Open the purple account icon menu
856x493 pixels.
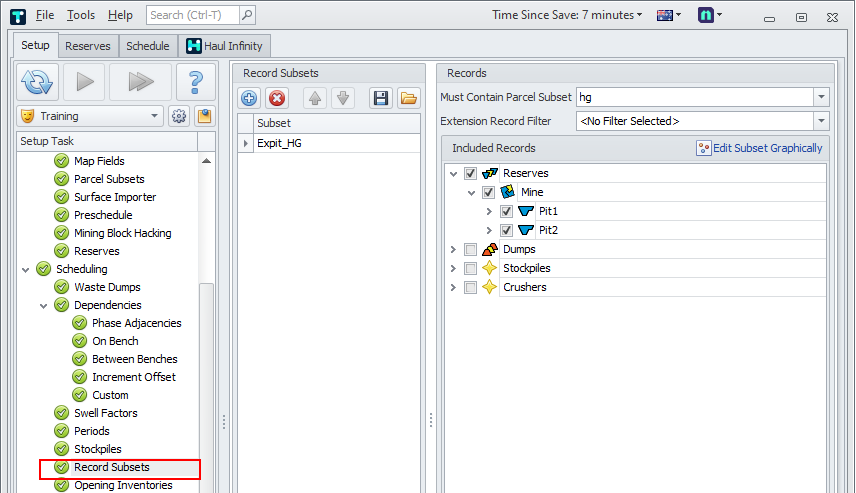pyautogui.click(x=710, y=15)
